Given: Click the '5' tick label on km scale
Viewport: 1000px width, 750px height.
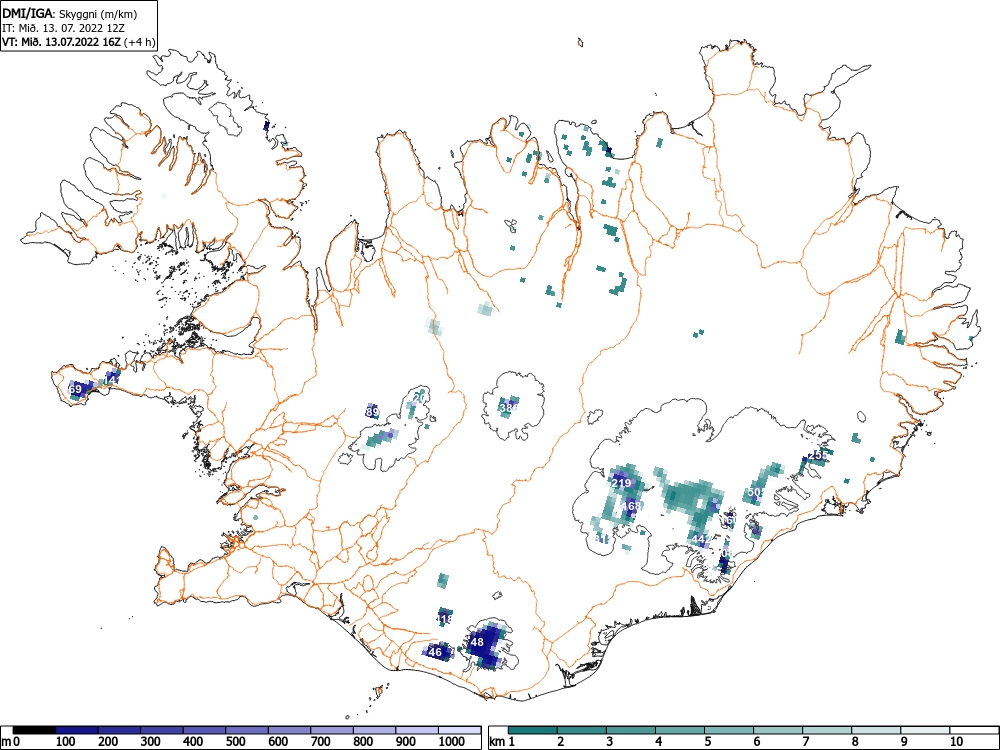Looking at the screenshot, I should [708, 742].
